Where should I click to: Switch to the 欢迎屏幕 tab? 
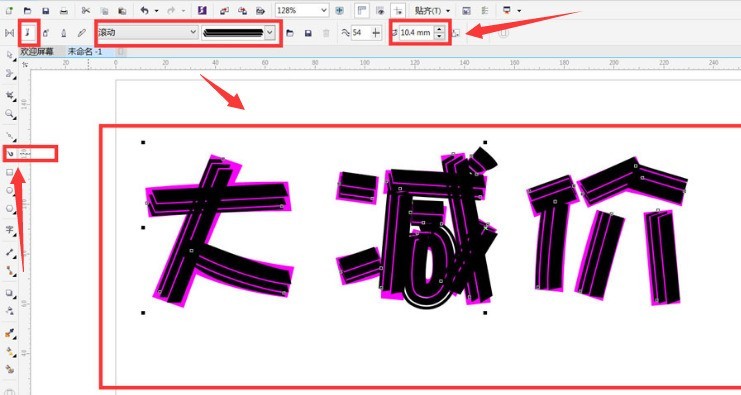[37, 51]
